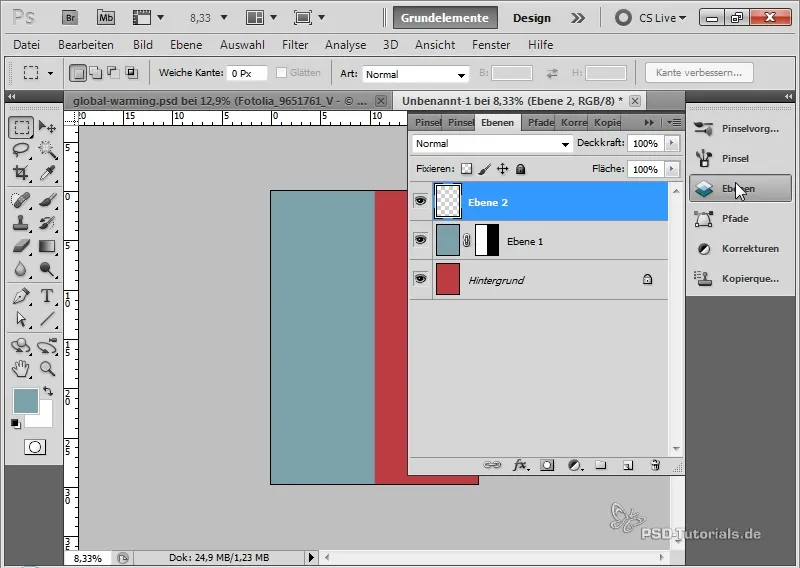
Task: Select the 3D Rotate tool
Action: click(x=21, y=346)
